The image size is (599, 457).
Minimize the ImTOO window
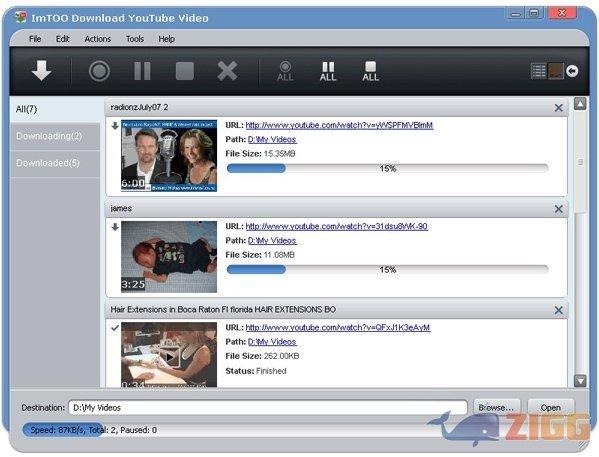(x=516, y=14)
